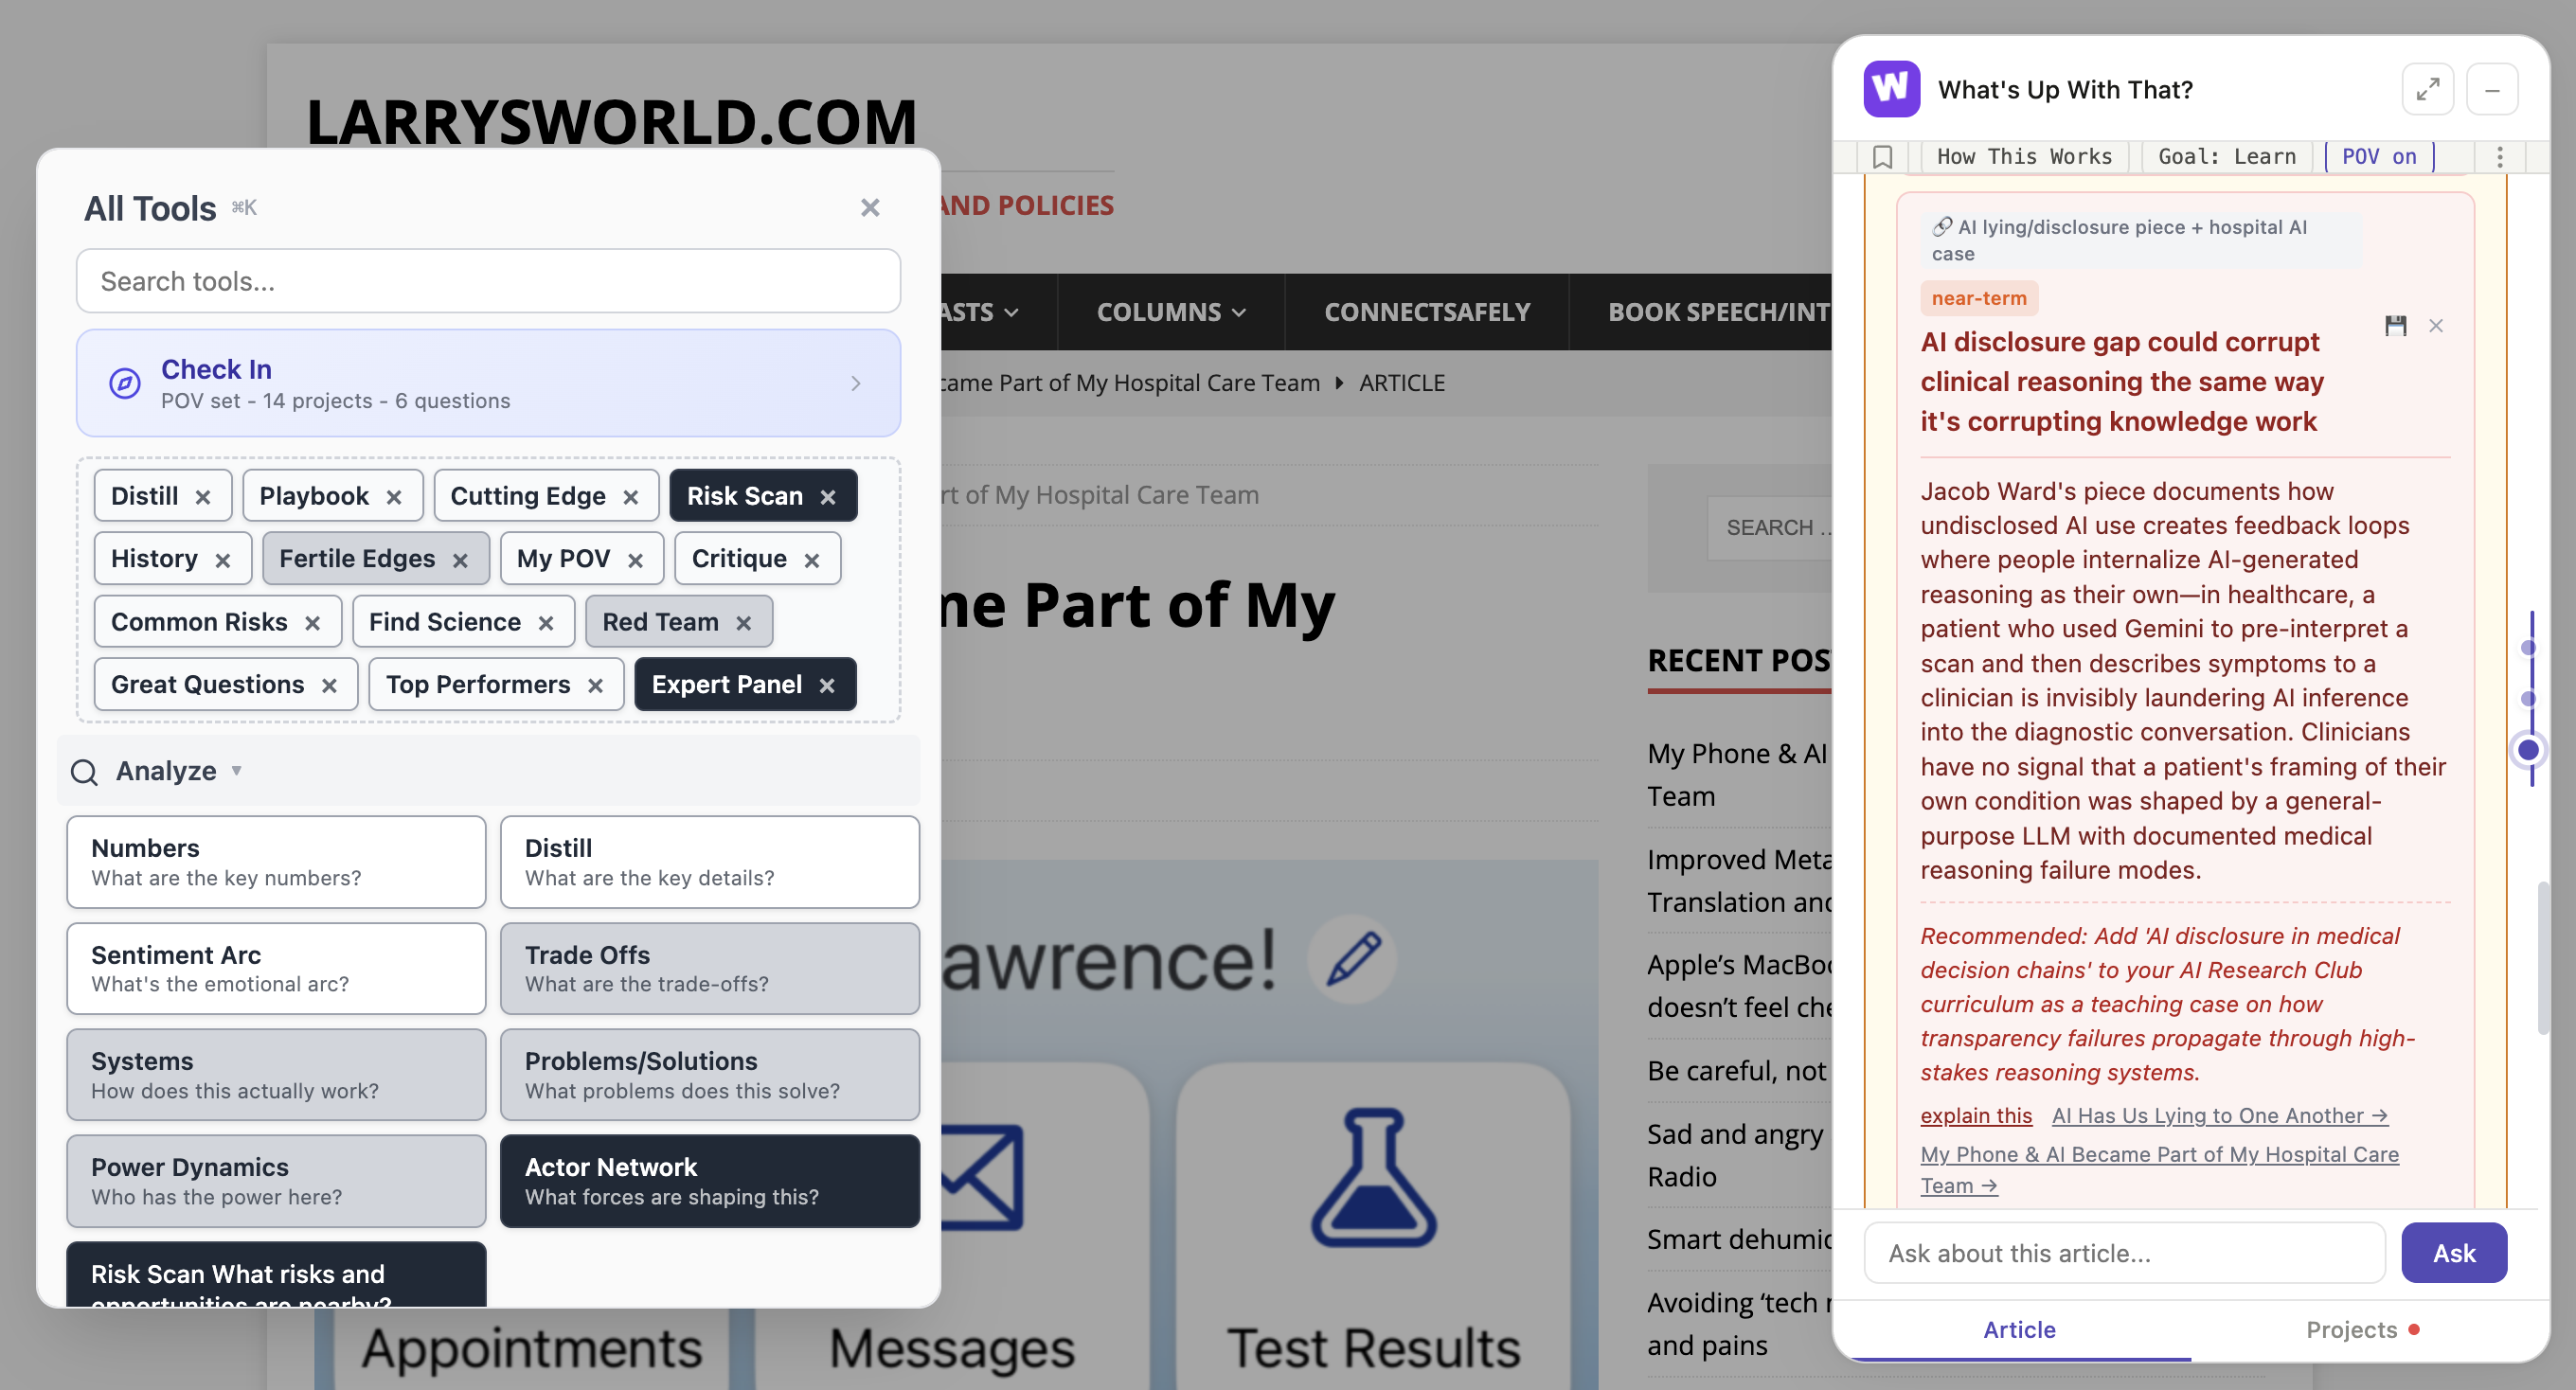Click the top timeline dot marker
The image size is (2576, 1390).
pyautogui.click(x=2528, y=648)
